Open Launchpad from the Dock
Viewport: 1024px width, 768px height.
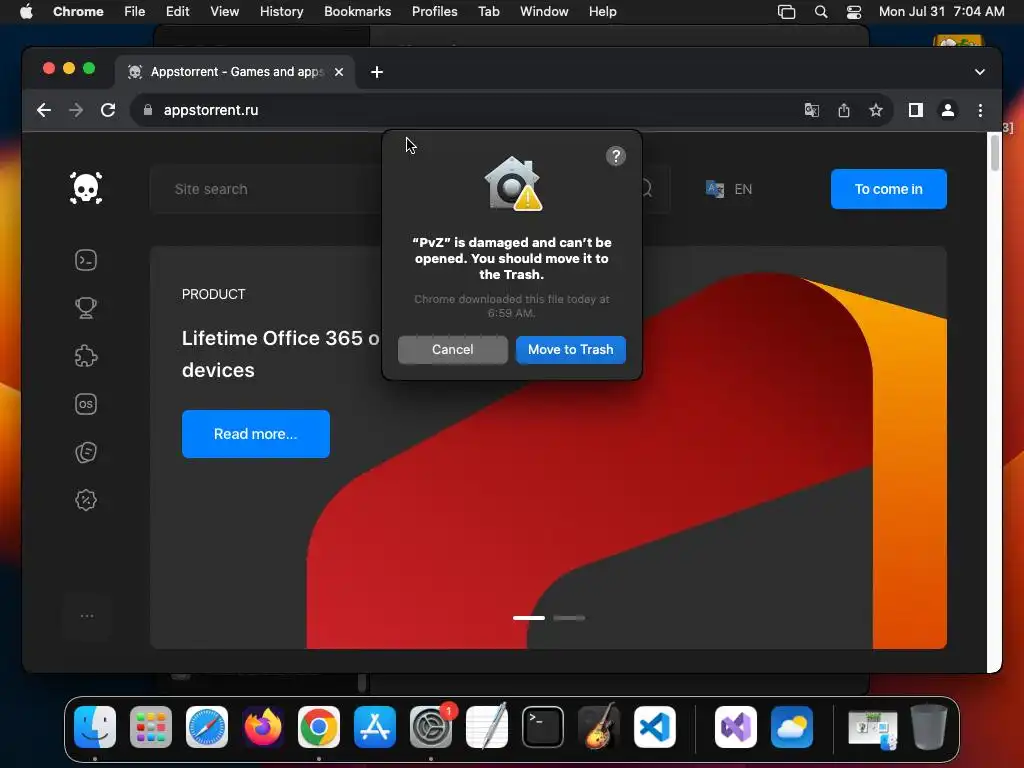pos(151,726)
